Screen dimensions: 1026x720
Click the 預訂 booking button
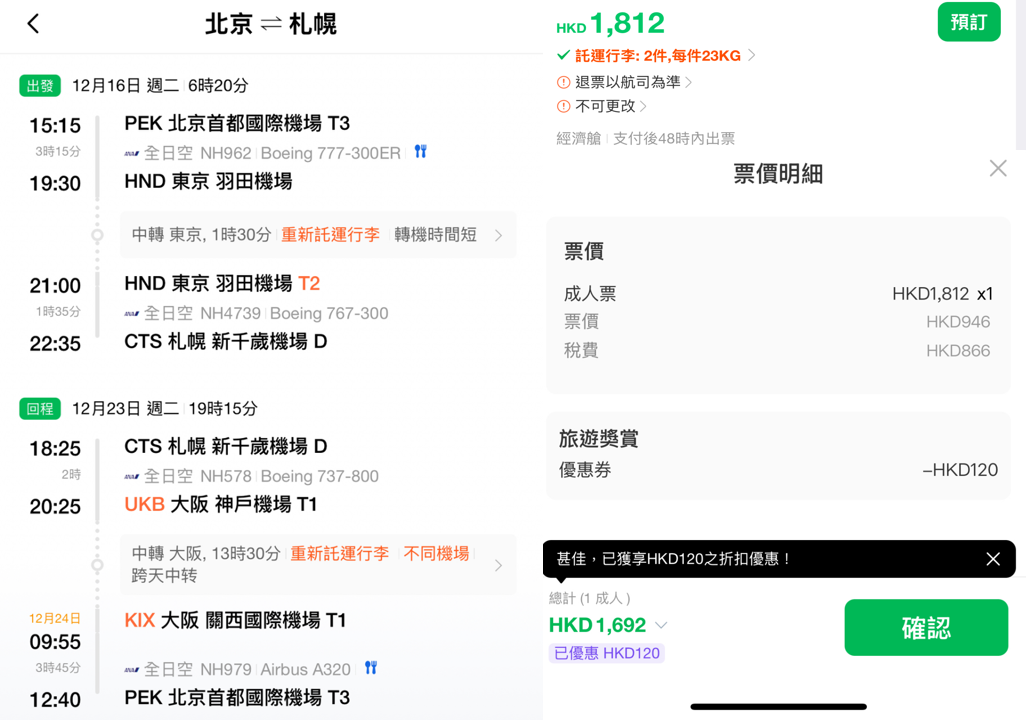[x=968, y=21]
